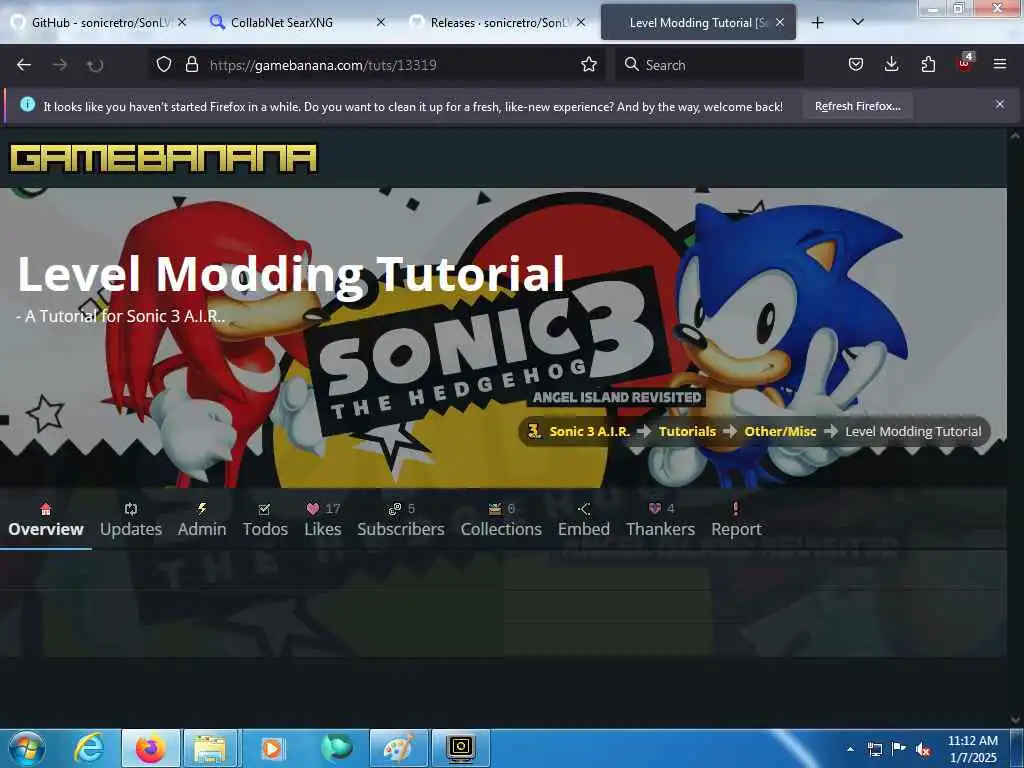The width and height of the screenshot is (1024, 768).
Task: Bookmark this page with the star icon
Action: tap(588, 64)
